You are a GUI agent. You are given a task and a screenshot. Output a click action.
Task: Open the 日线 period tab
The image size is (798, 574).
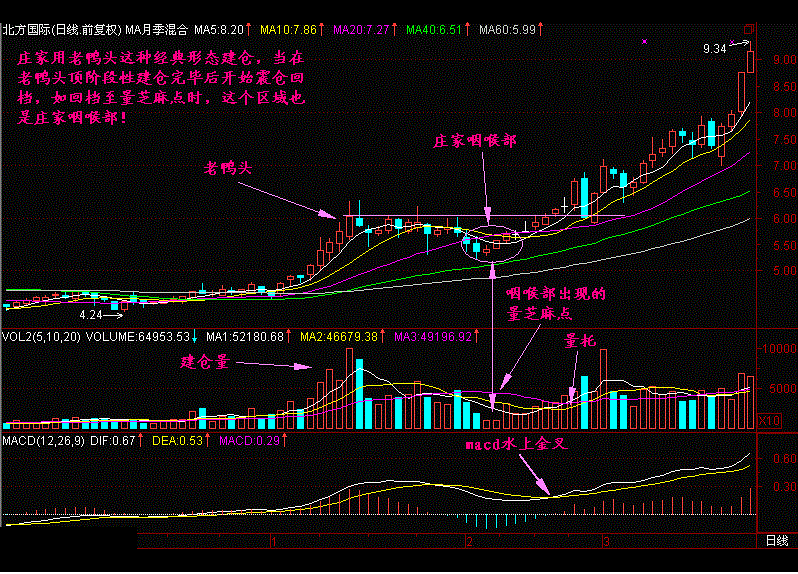775,541
